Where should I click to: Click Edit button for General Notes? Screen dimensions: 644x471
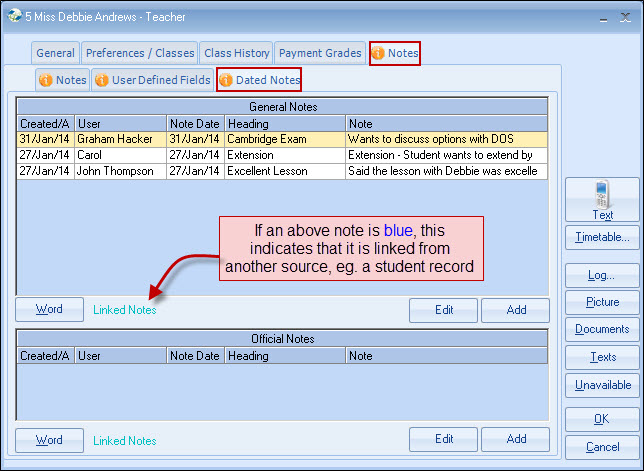[443, 310]
